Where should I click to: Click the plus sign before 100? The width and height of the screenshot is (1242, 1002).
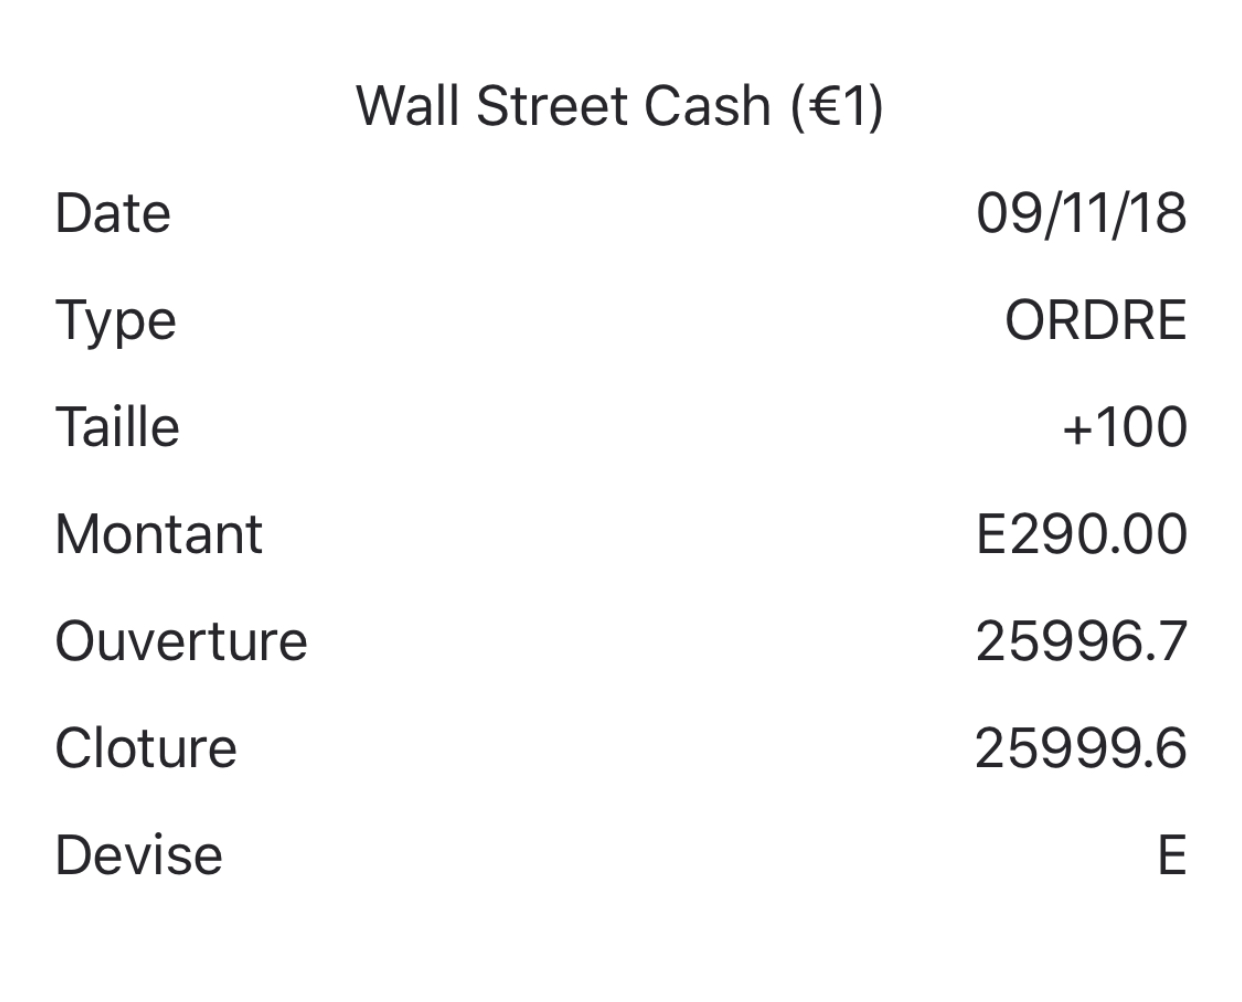point(1076,429)
